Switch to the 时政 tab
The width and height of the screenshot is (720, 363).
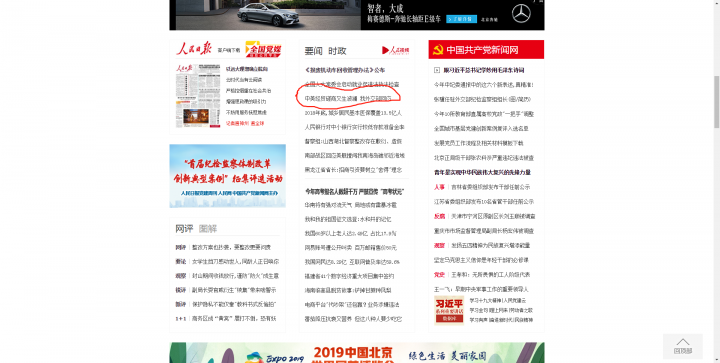click(x=337, y=51)
